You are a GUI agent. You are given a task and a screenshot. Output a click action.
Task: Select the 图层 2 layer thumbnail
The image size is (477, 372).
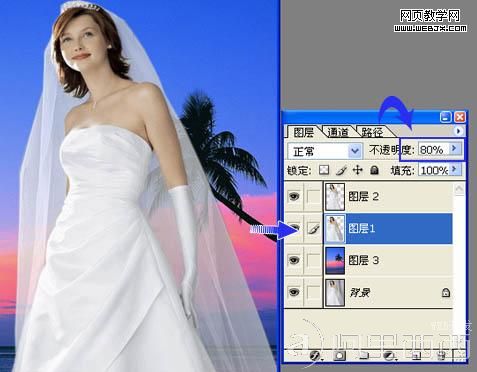click(x=335, y=197)
